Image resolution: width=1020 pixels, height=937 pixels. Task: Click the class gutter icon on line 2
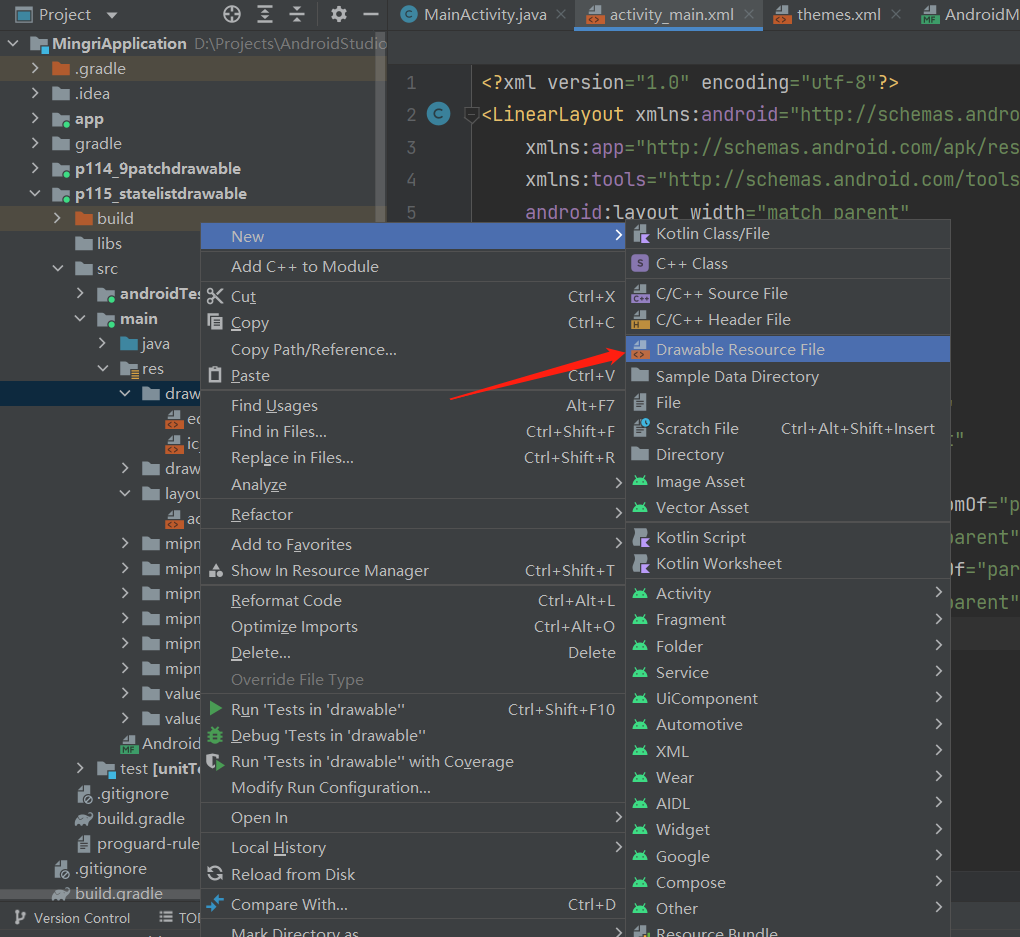pyautogui.click(x=438, y=114)
